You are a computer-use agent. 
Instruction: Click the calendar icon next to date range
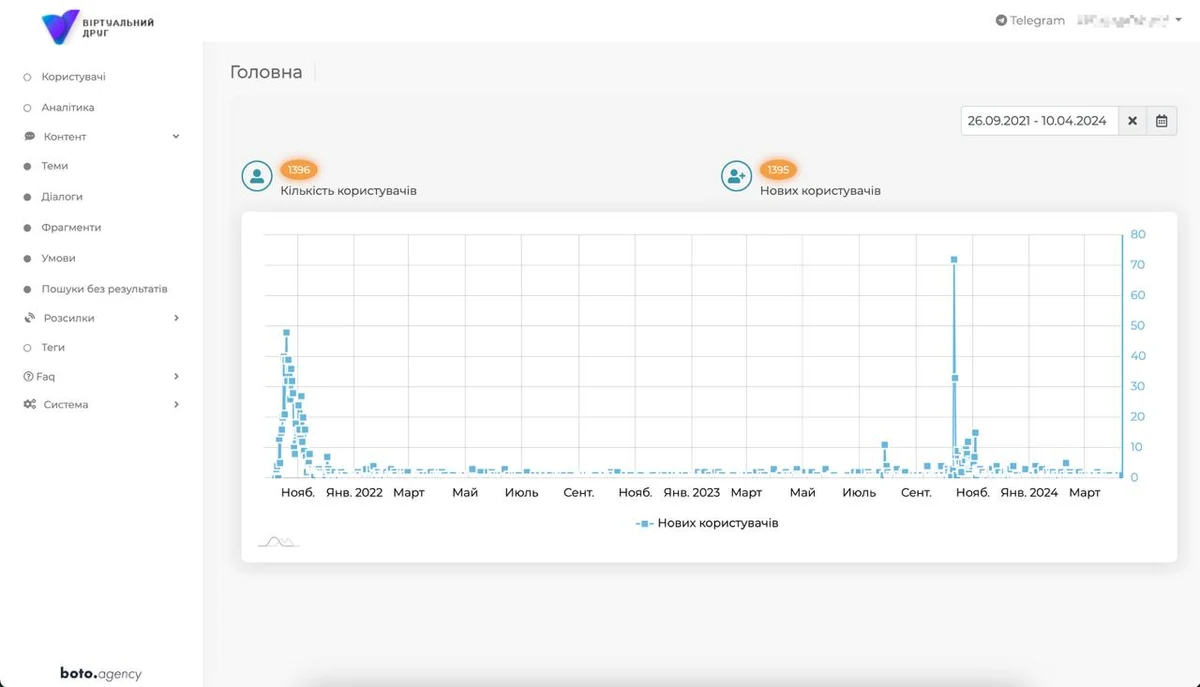pos(1161,121)
